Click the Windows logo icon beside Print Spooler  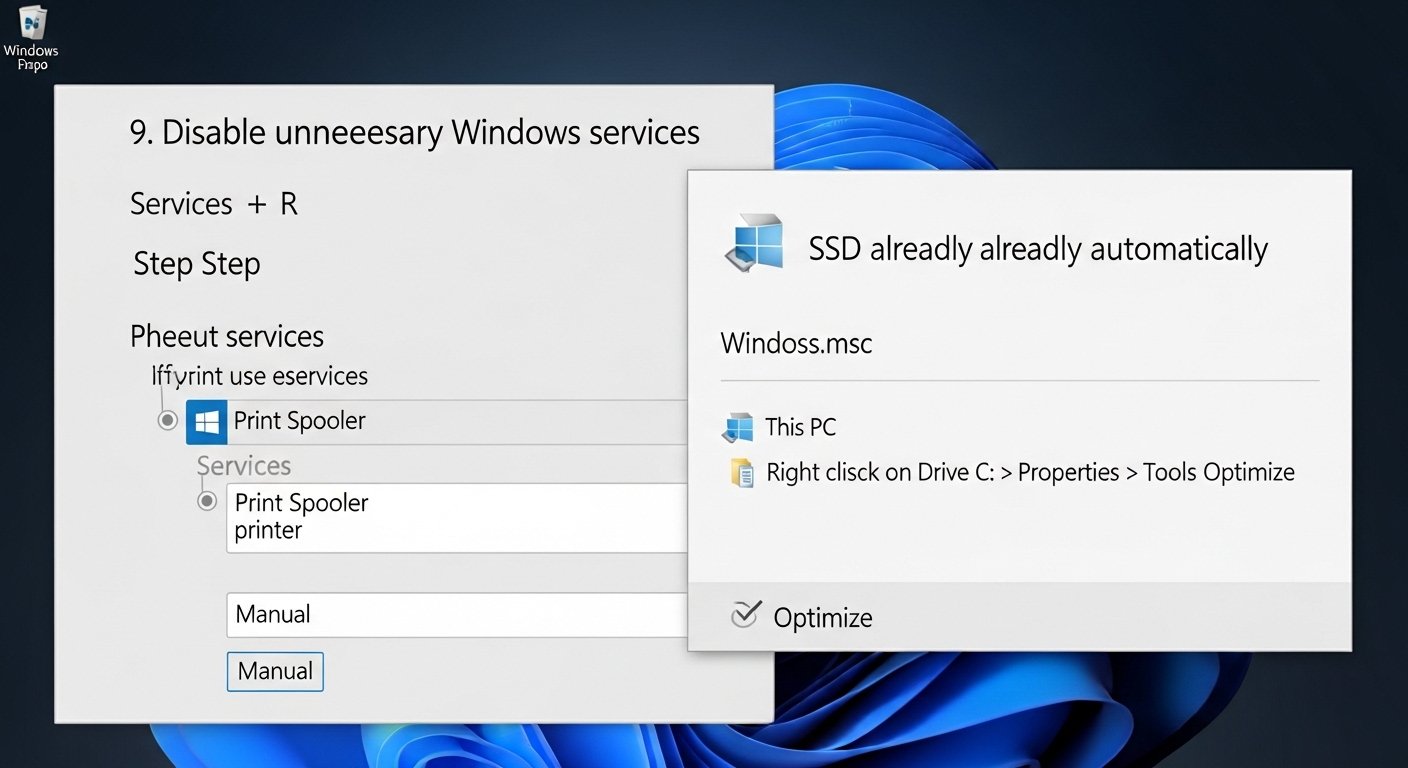tap(207, 422)
